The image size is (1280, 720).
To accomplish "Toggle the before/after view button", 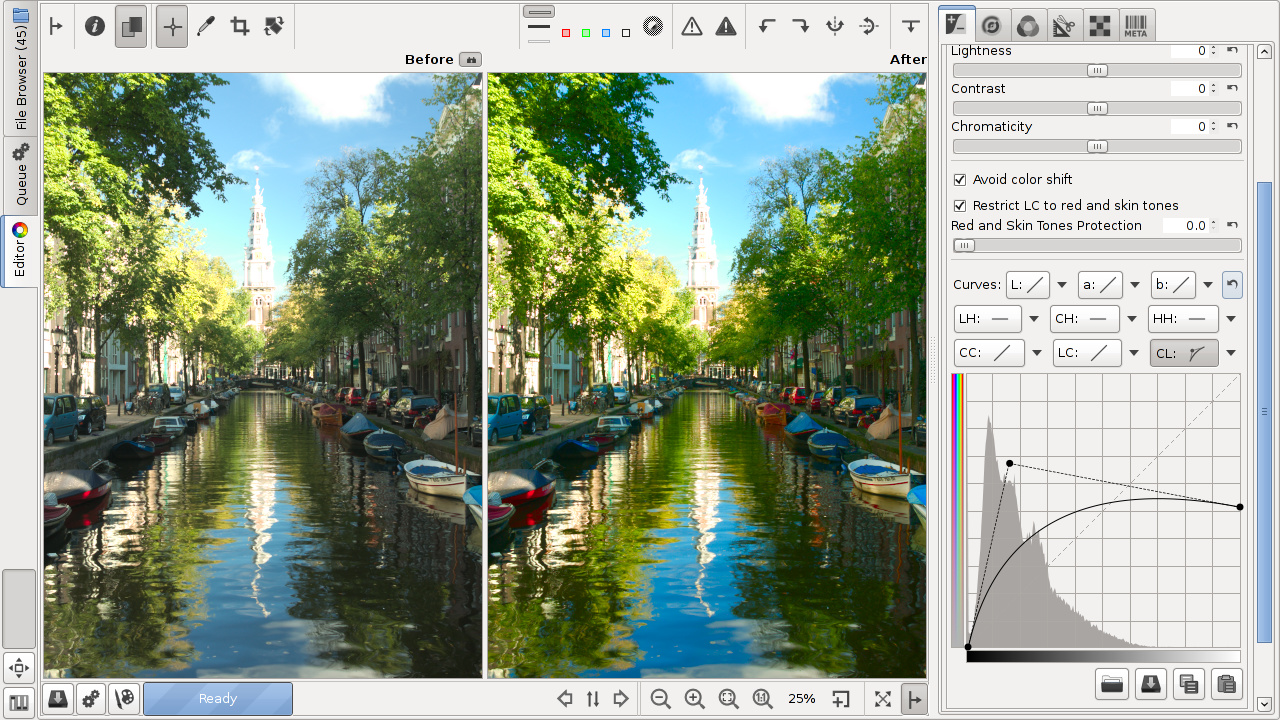I will [x=130, y=27].
